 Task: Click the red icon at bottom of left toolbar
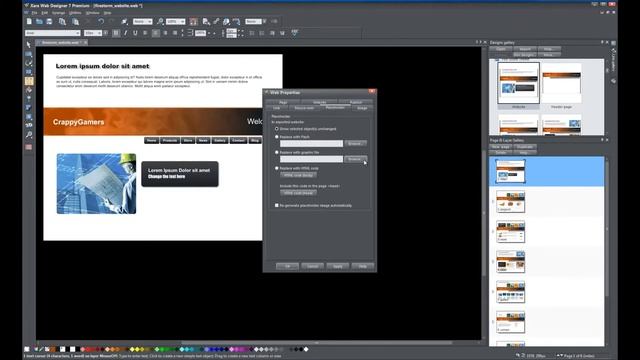tap(29, 147)
